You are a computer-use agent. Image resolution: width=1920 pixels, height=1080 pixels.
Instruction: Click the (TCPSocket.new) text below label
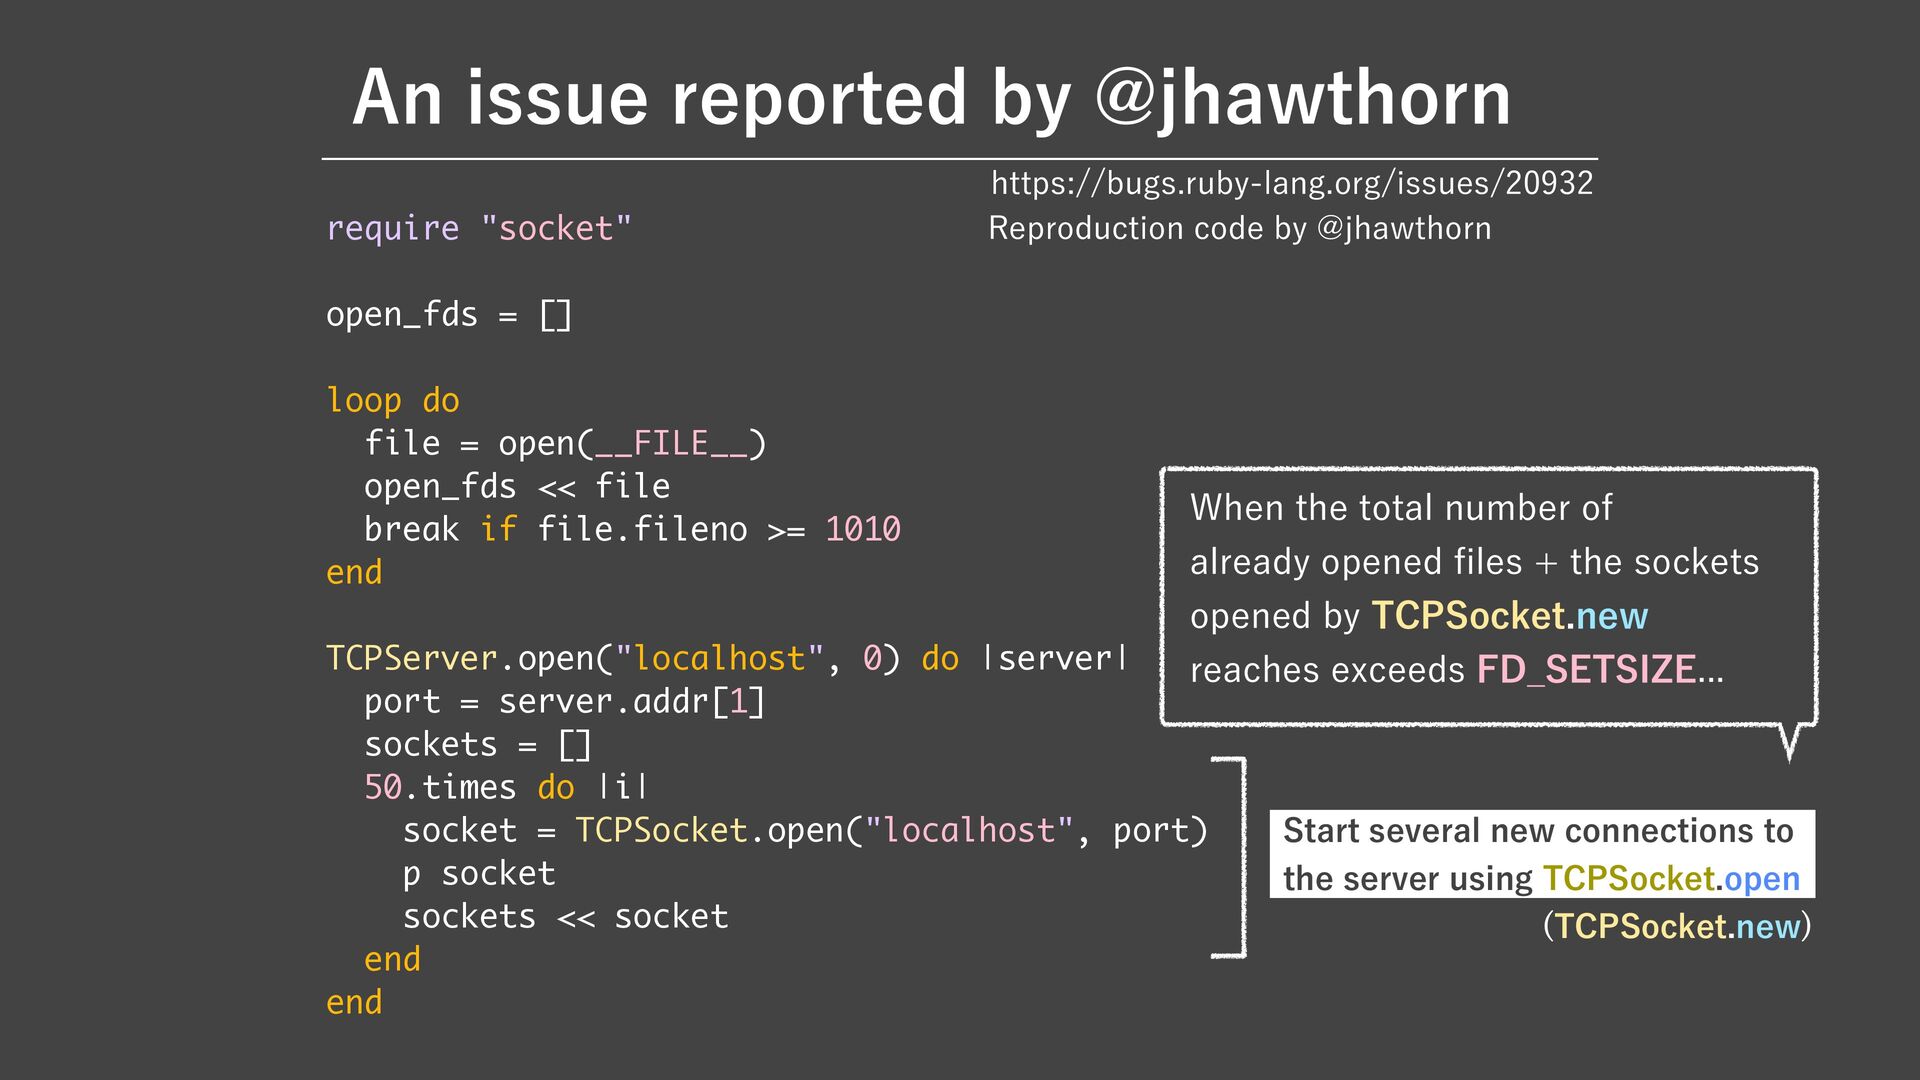point(1677,926)
